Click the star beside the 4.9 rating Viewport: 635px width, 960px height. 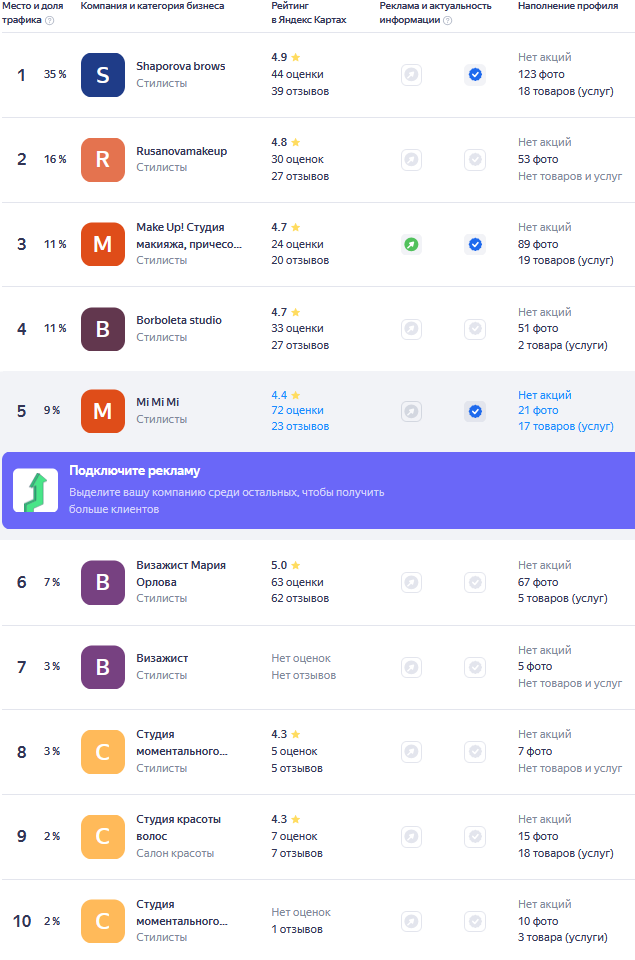(296, 57)
